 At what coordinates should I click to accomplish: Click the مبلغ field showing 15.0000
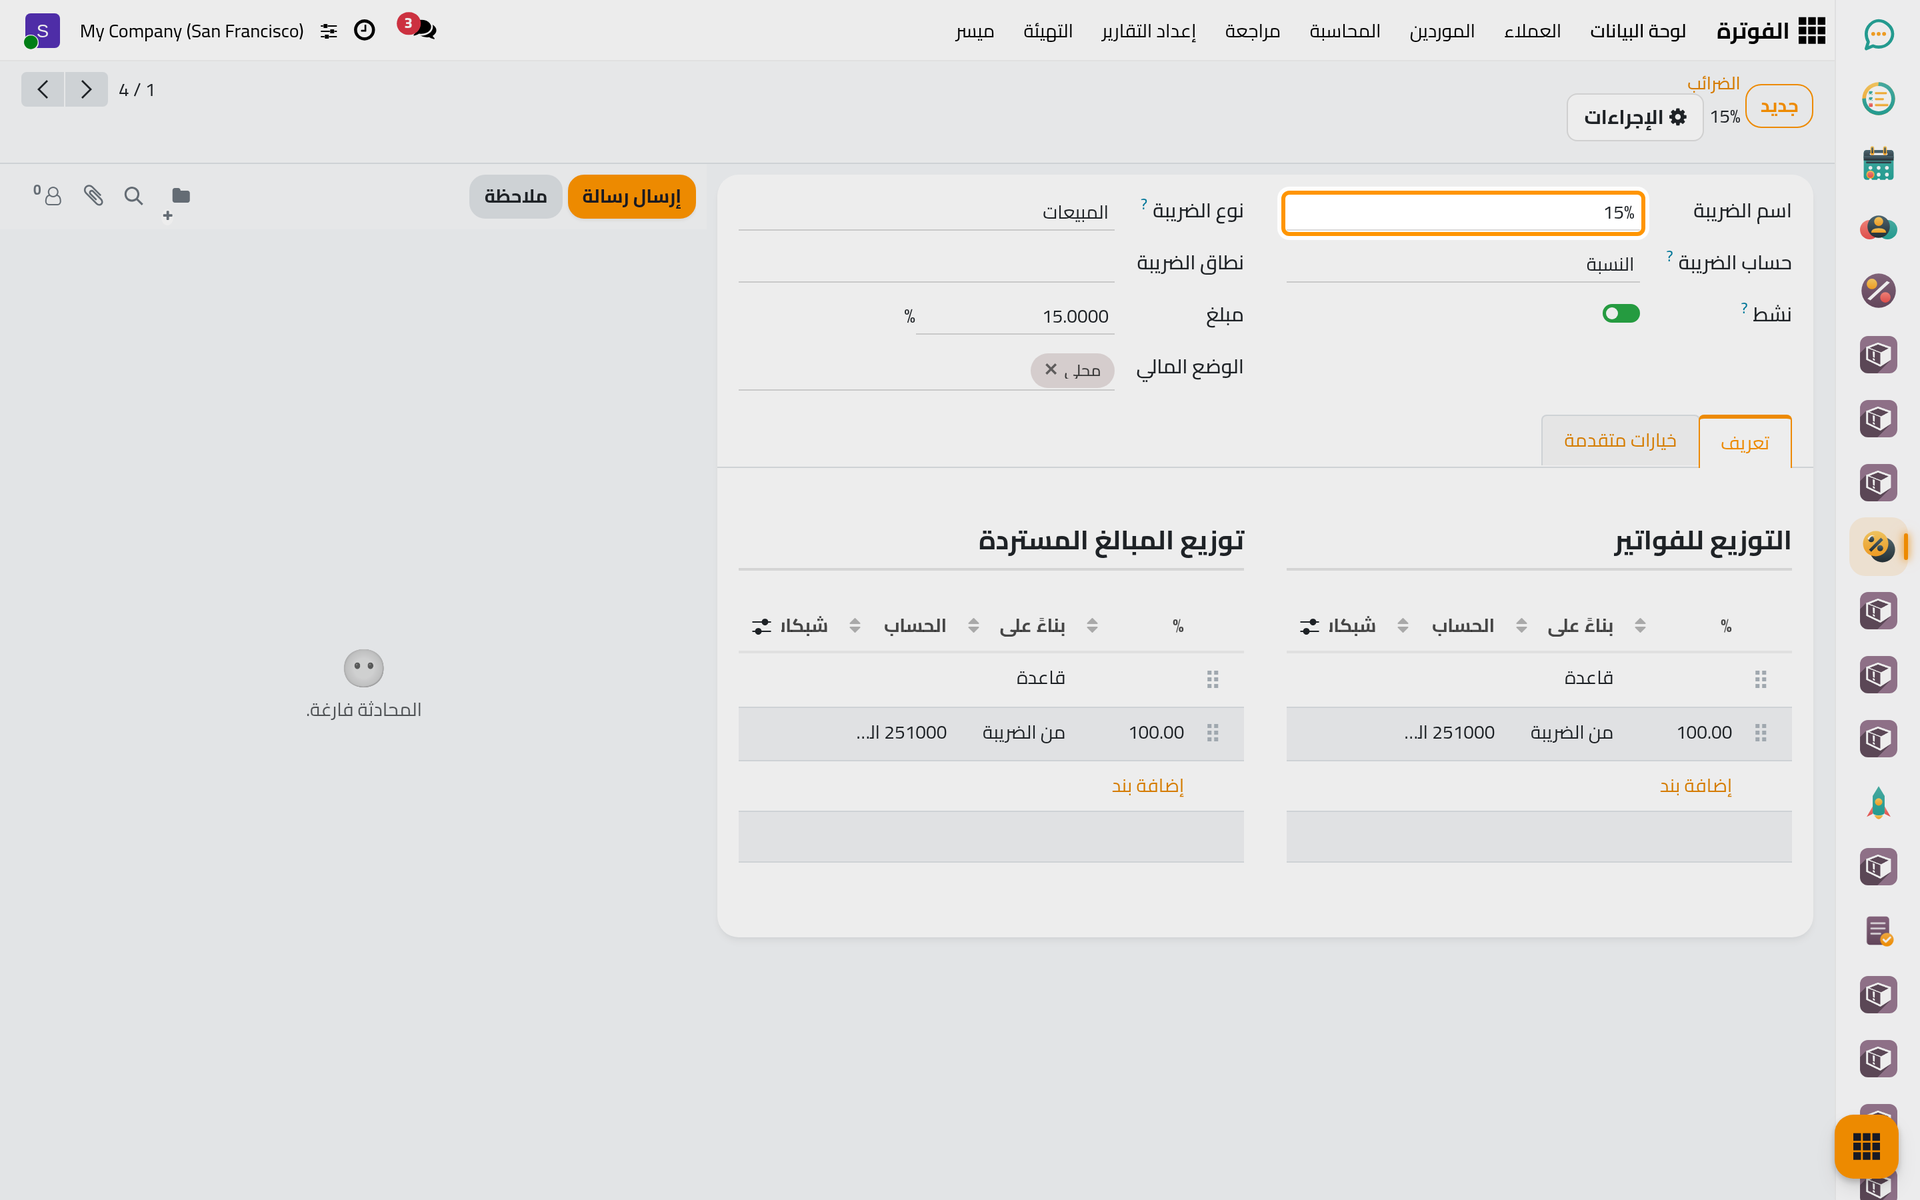tap(1013, 316)
